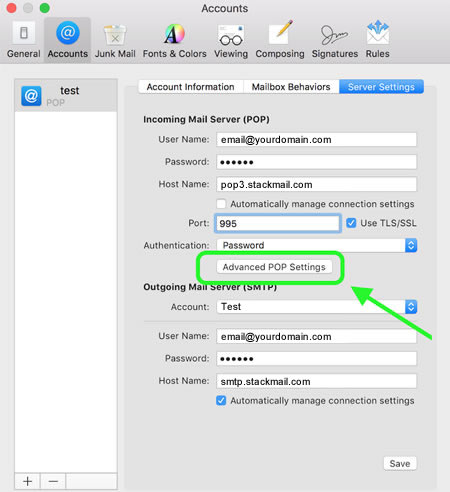This screenshot has width=450, height=492.
Task: Close the Accounts window
Action: point(11,8)
